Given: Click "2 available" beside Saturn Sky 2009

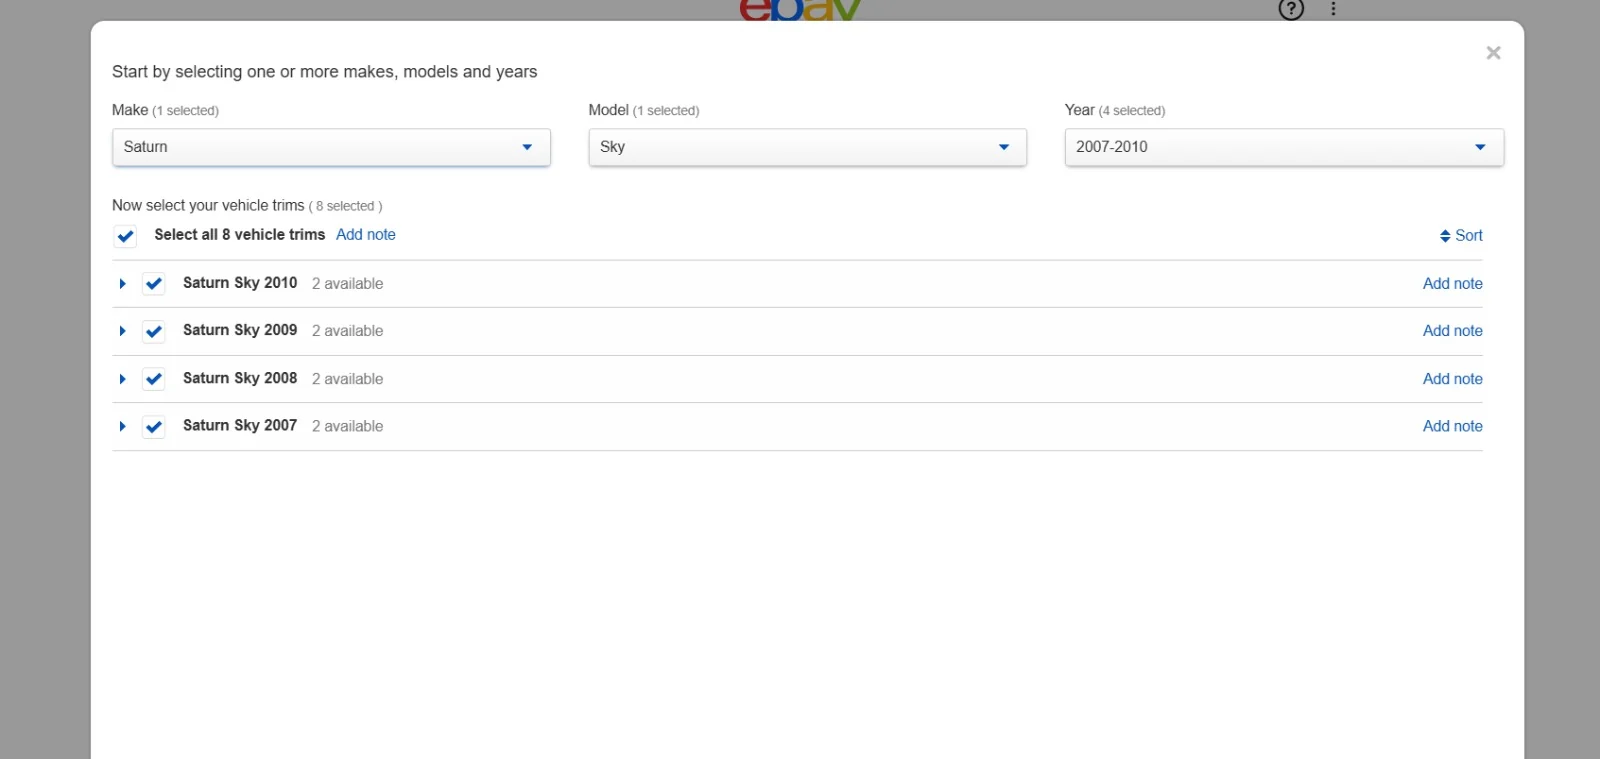Looking at the screenshot, I should pyautogui.click(x=347, y=331).
